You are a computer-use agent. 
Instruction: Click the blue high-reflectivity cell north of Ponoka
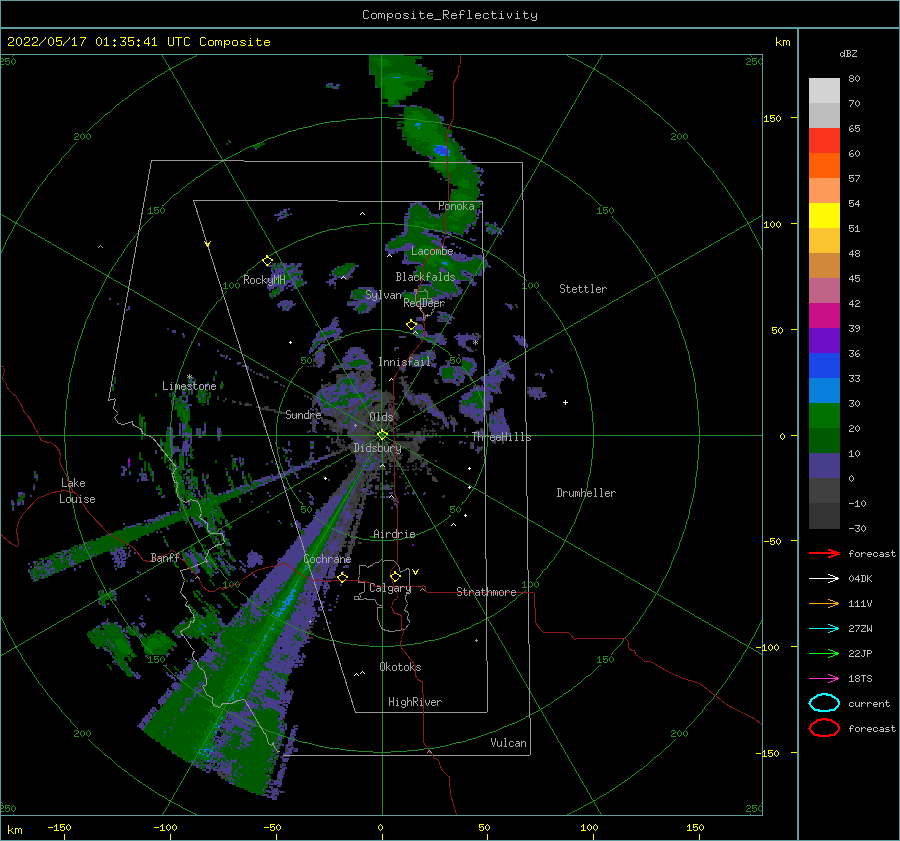tap(441, 150)
